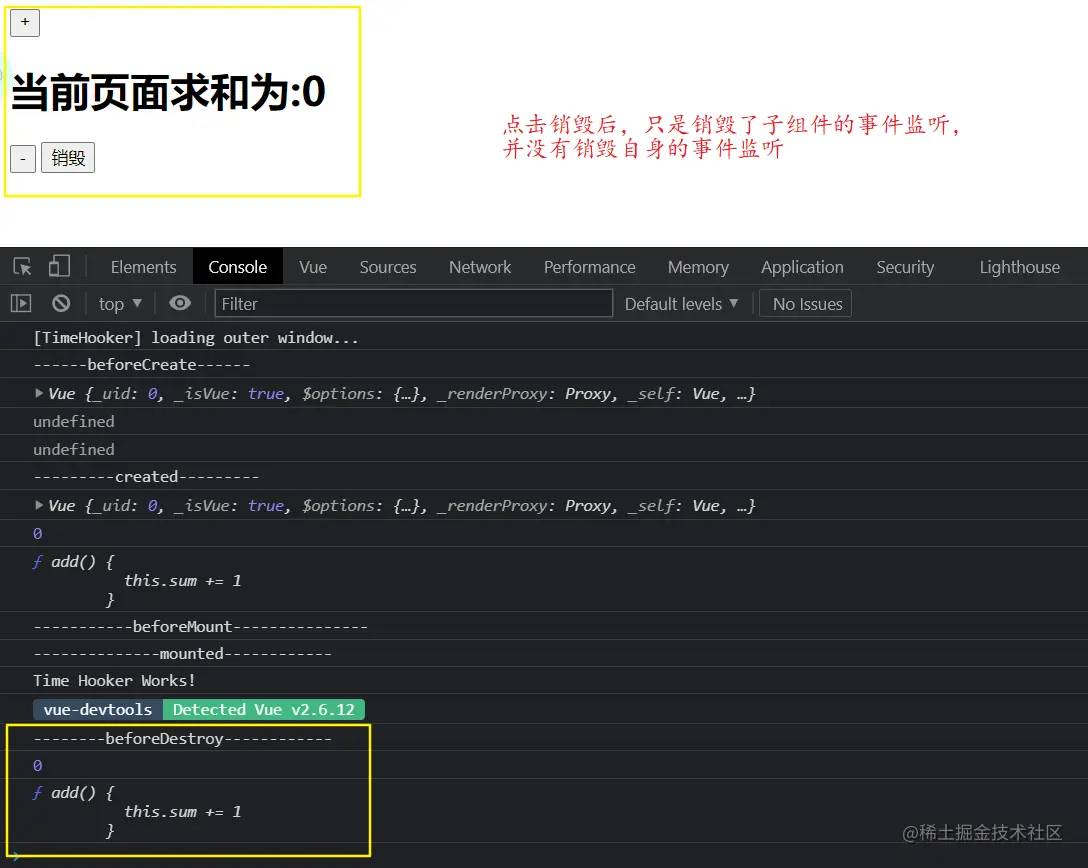Expand the Vue object under beforeCreate
Image resolution: width=1088 pixels, height=868 pixels.
39,393
